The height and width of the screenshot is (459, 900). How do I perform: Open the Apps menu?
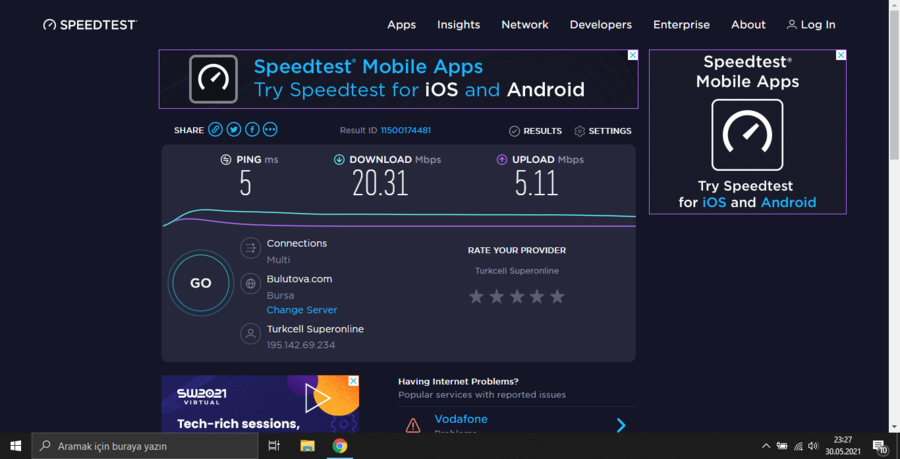[401, 25]
